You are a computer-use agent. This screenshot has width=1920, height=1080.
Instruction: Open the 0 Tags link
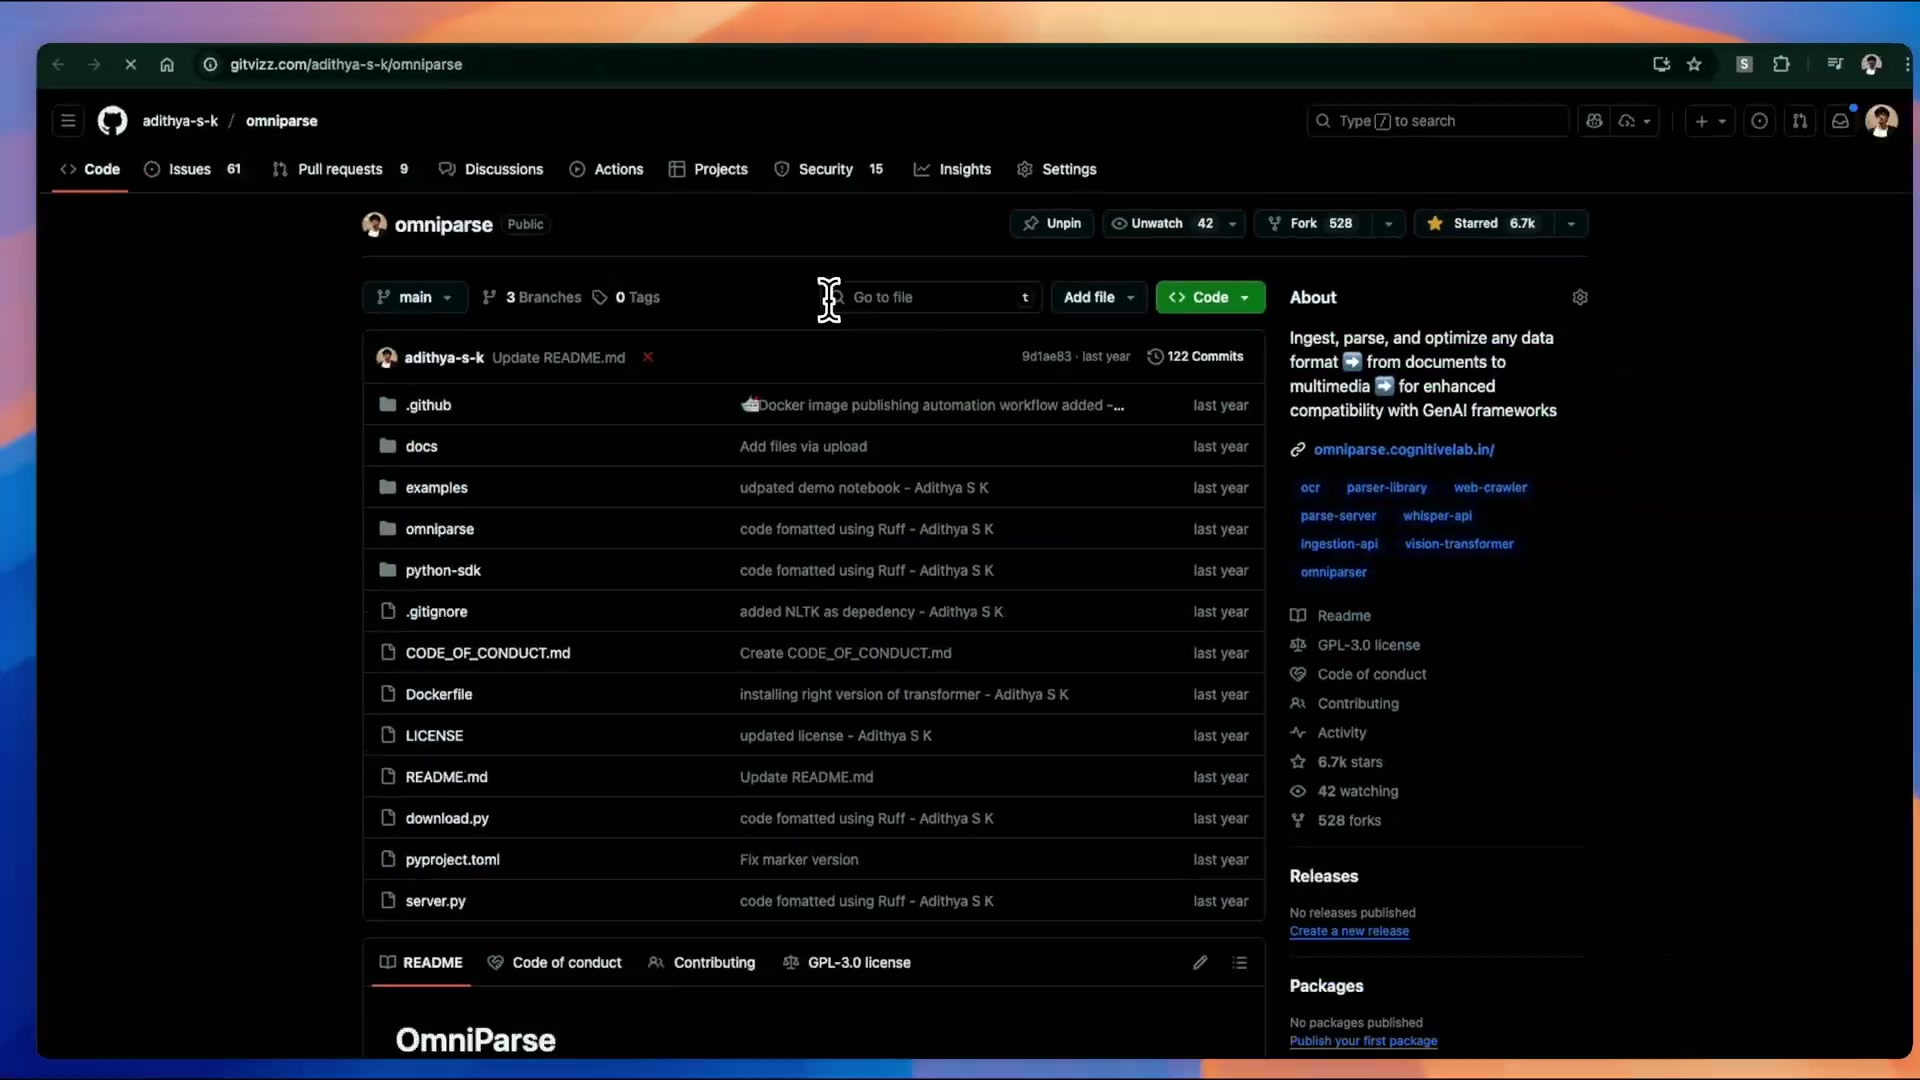[x=626, y=297]
